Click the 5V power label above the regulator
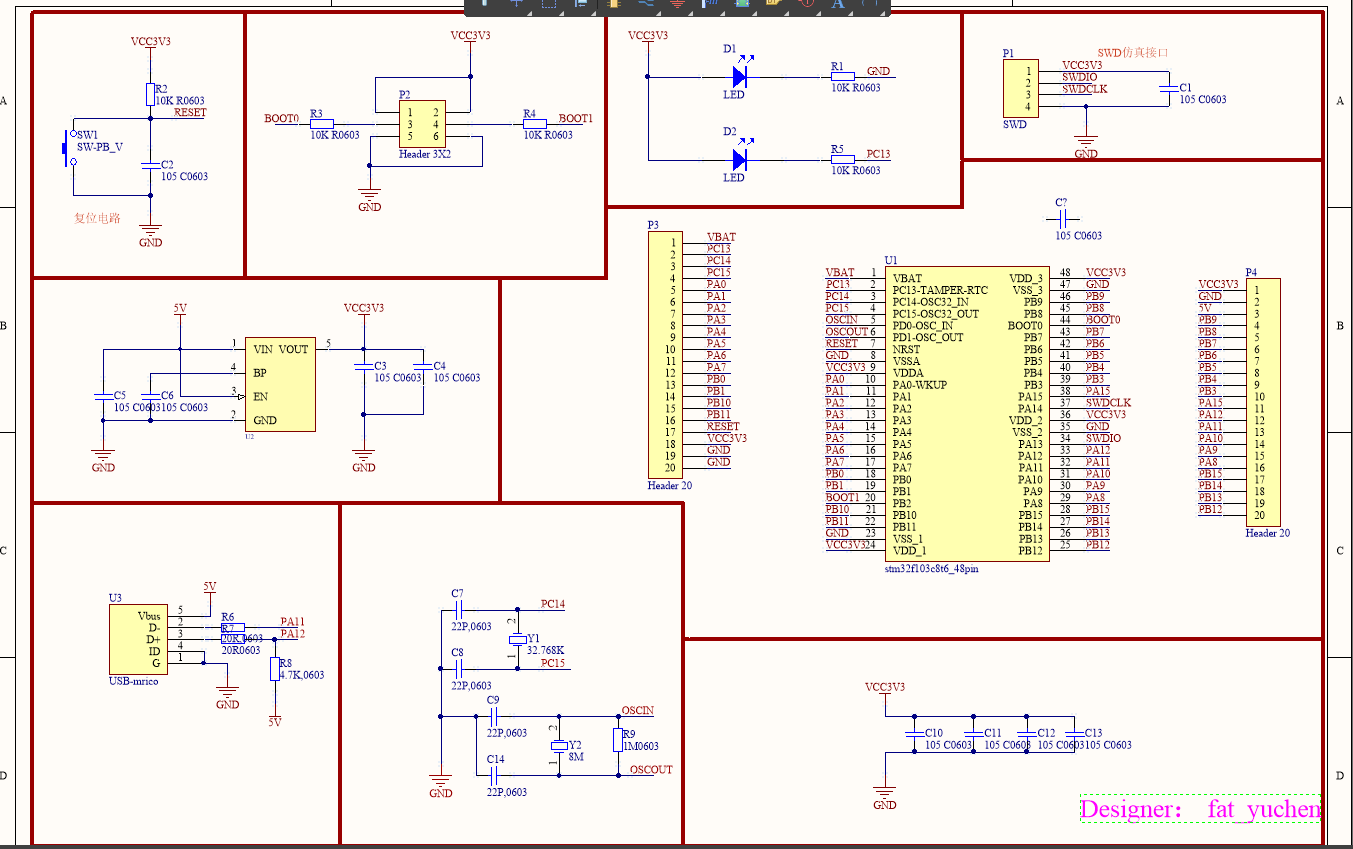 tap(180, 309)
